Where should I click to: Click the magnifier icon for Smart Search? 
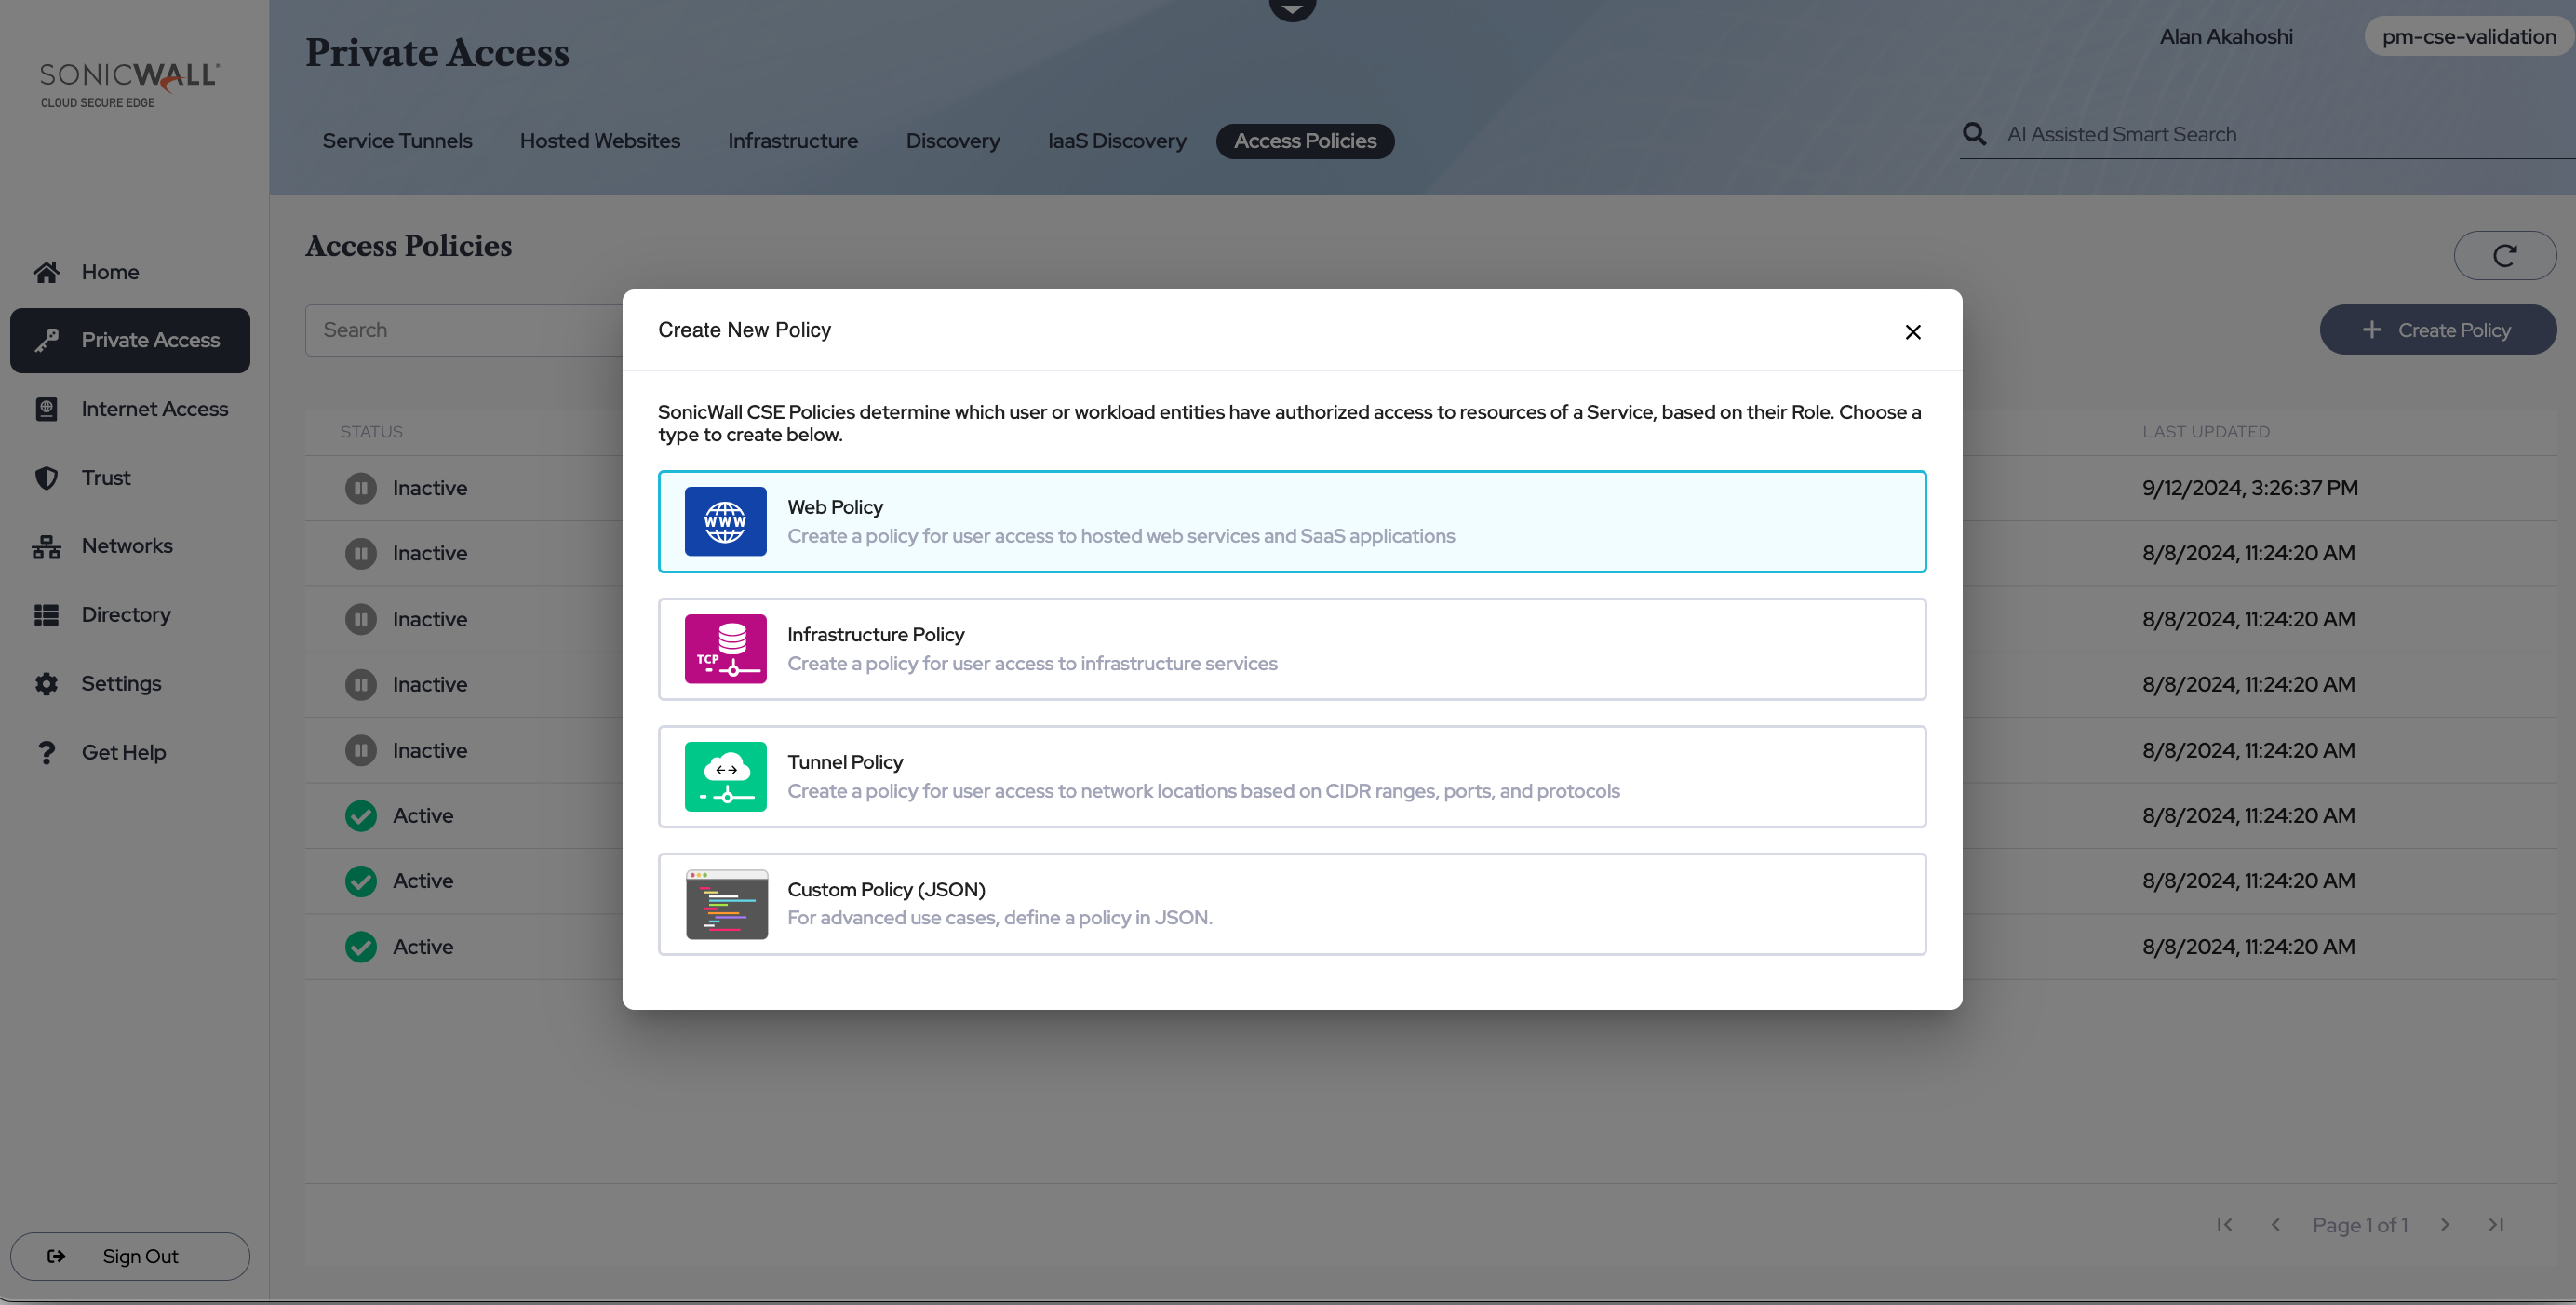(1973, 134)
